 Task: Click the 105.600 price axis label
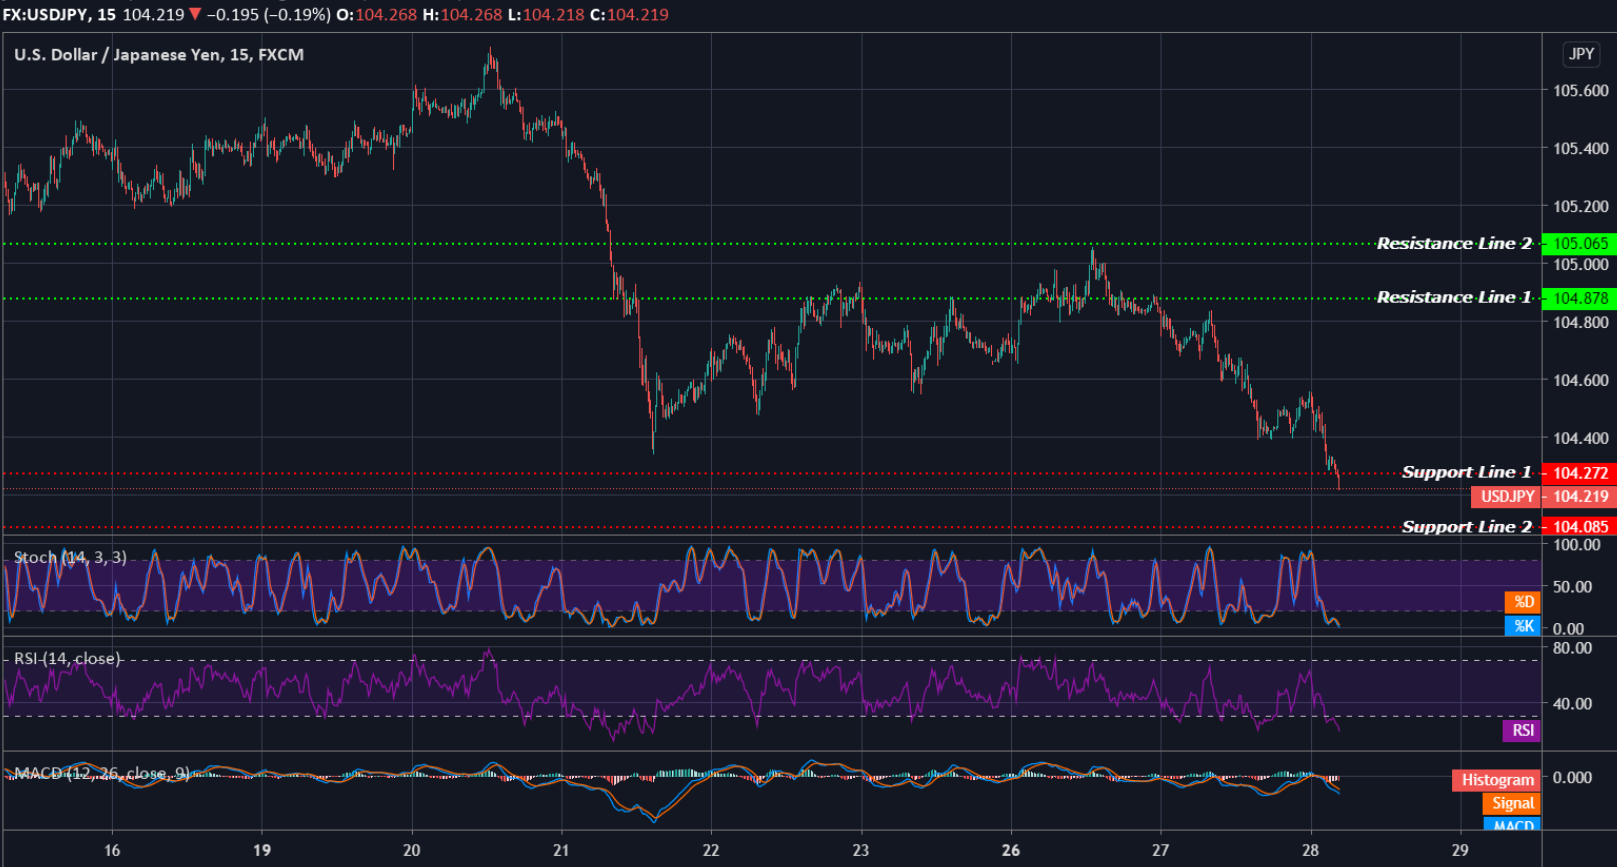[1581, 91]
